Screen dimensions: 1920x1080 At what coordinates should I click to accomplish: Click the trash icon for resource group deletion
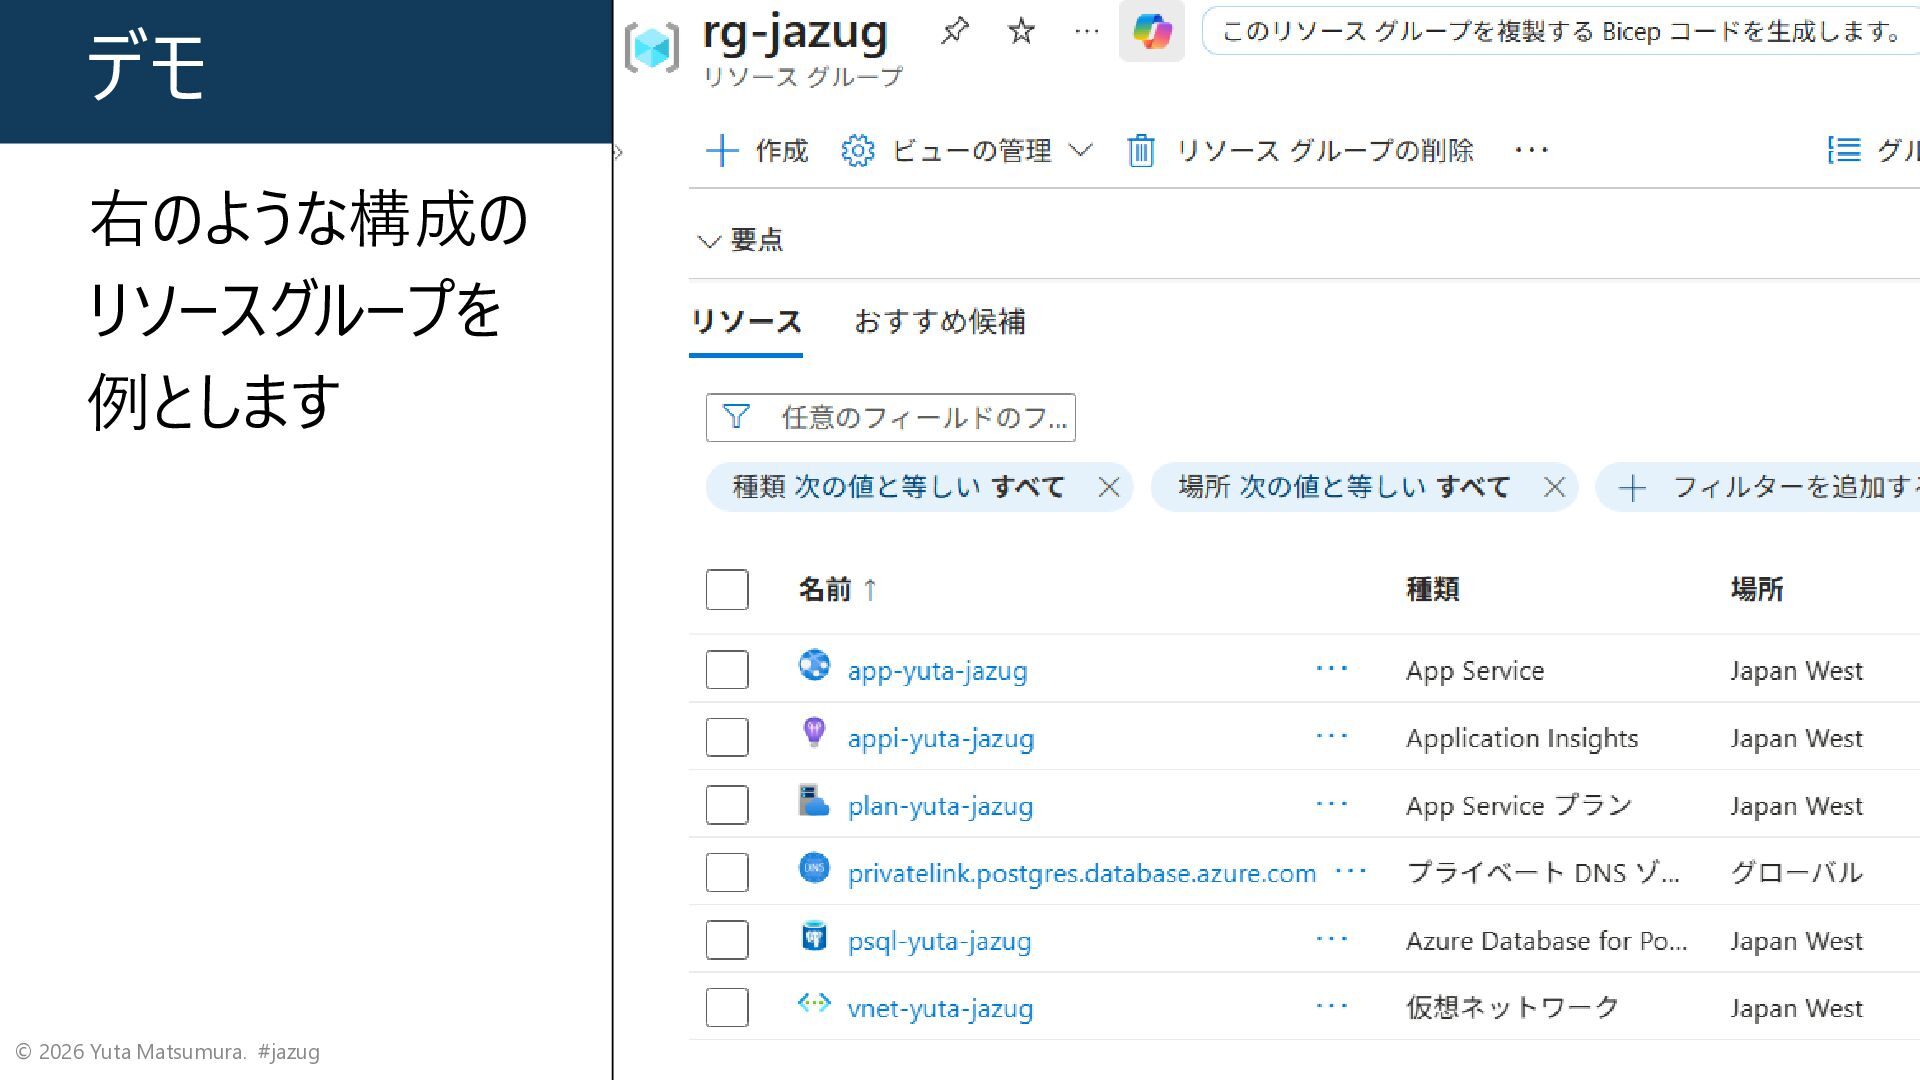1141,151
